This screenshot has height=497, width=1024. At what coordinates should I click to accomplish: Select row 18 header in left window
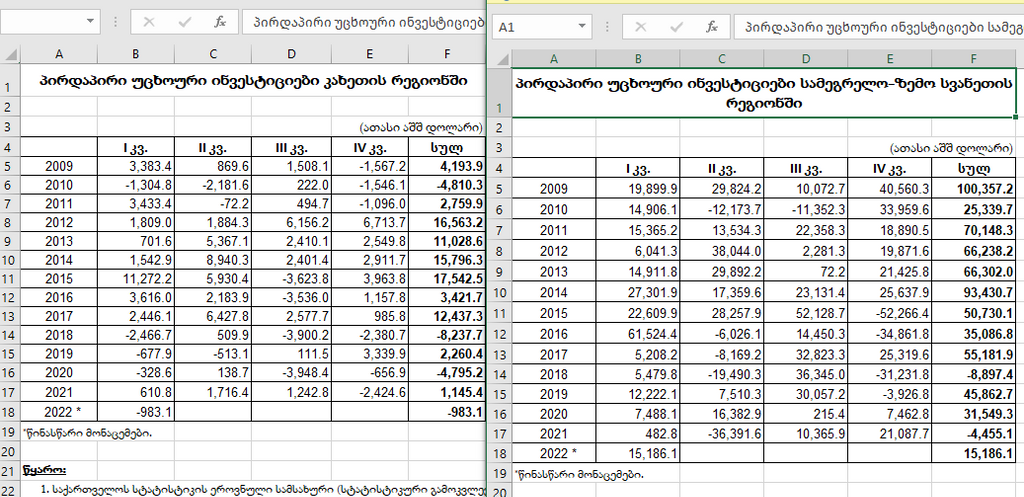pyautogui.click(x=10, y=413)
